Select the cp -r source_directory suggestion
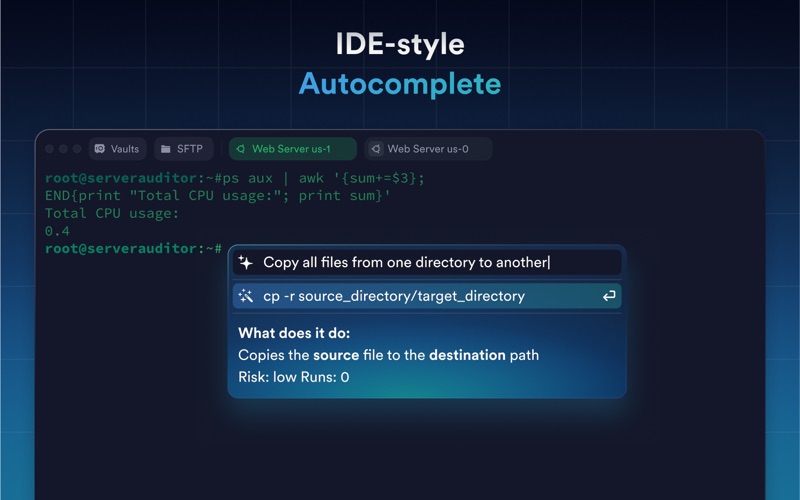Viewport: 800px width, 500px height. [x=427, y=296]
